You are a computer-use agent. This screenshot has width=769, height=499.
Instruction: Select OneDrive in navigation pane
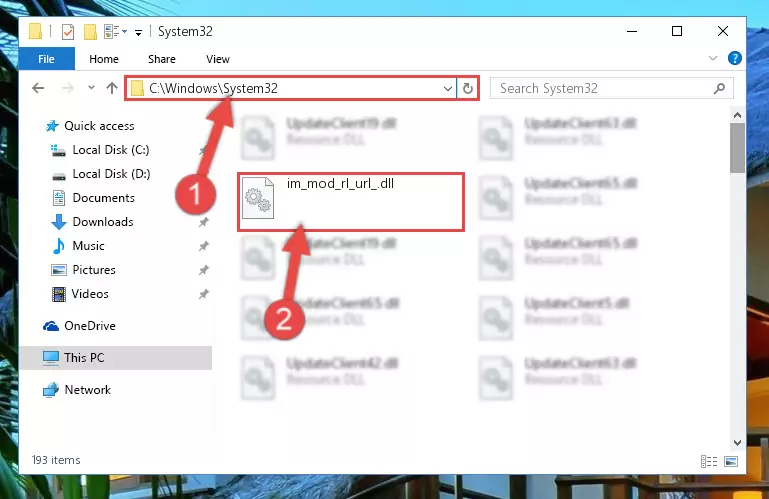[x=90, y=326]
